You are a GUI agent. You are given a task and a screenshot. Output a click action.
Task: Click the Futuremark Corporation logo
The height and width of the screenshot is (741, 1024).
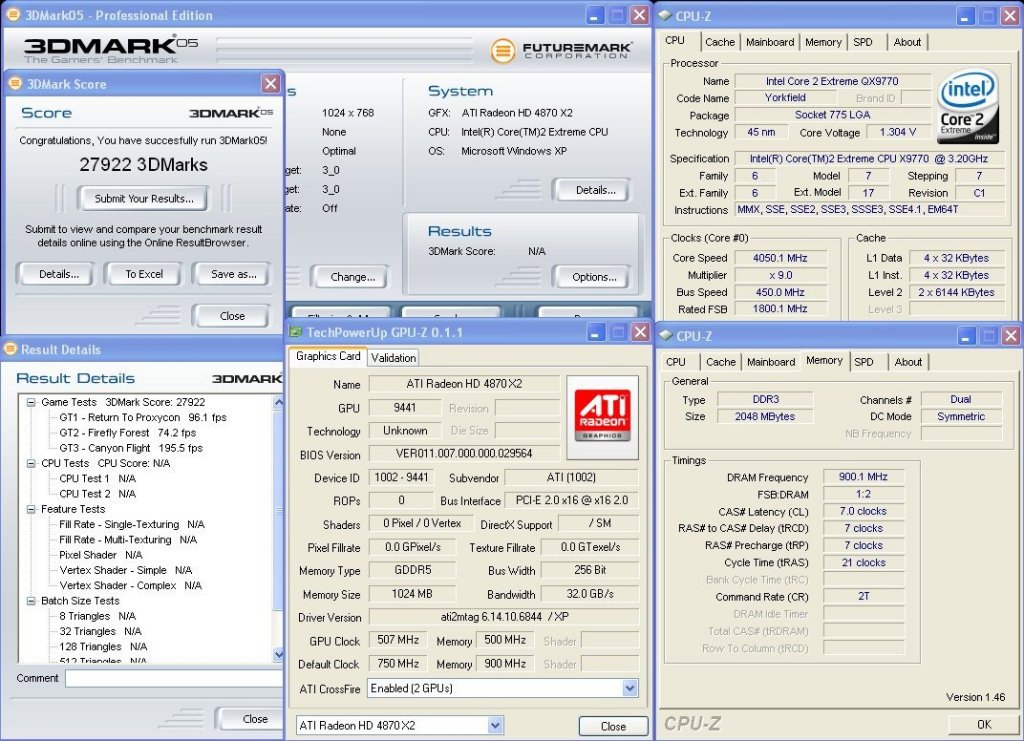[x=561, y=50]
